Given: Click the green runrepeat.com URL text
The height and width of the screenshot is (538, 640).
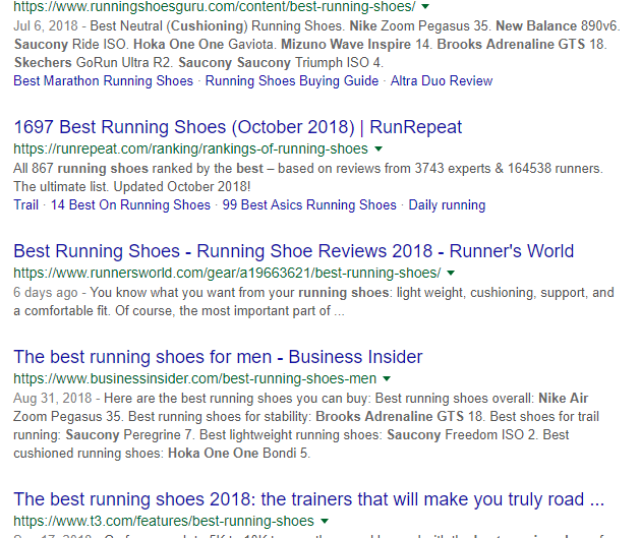Looking at the screenshot, I should [x=190, y=149].
